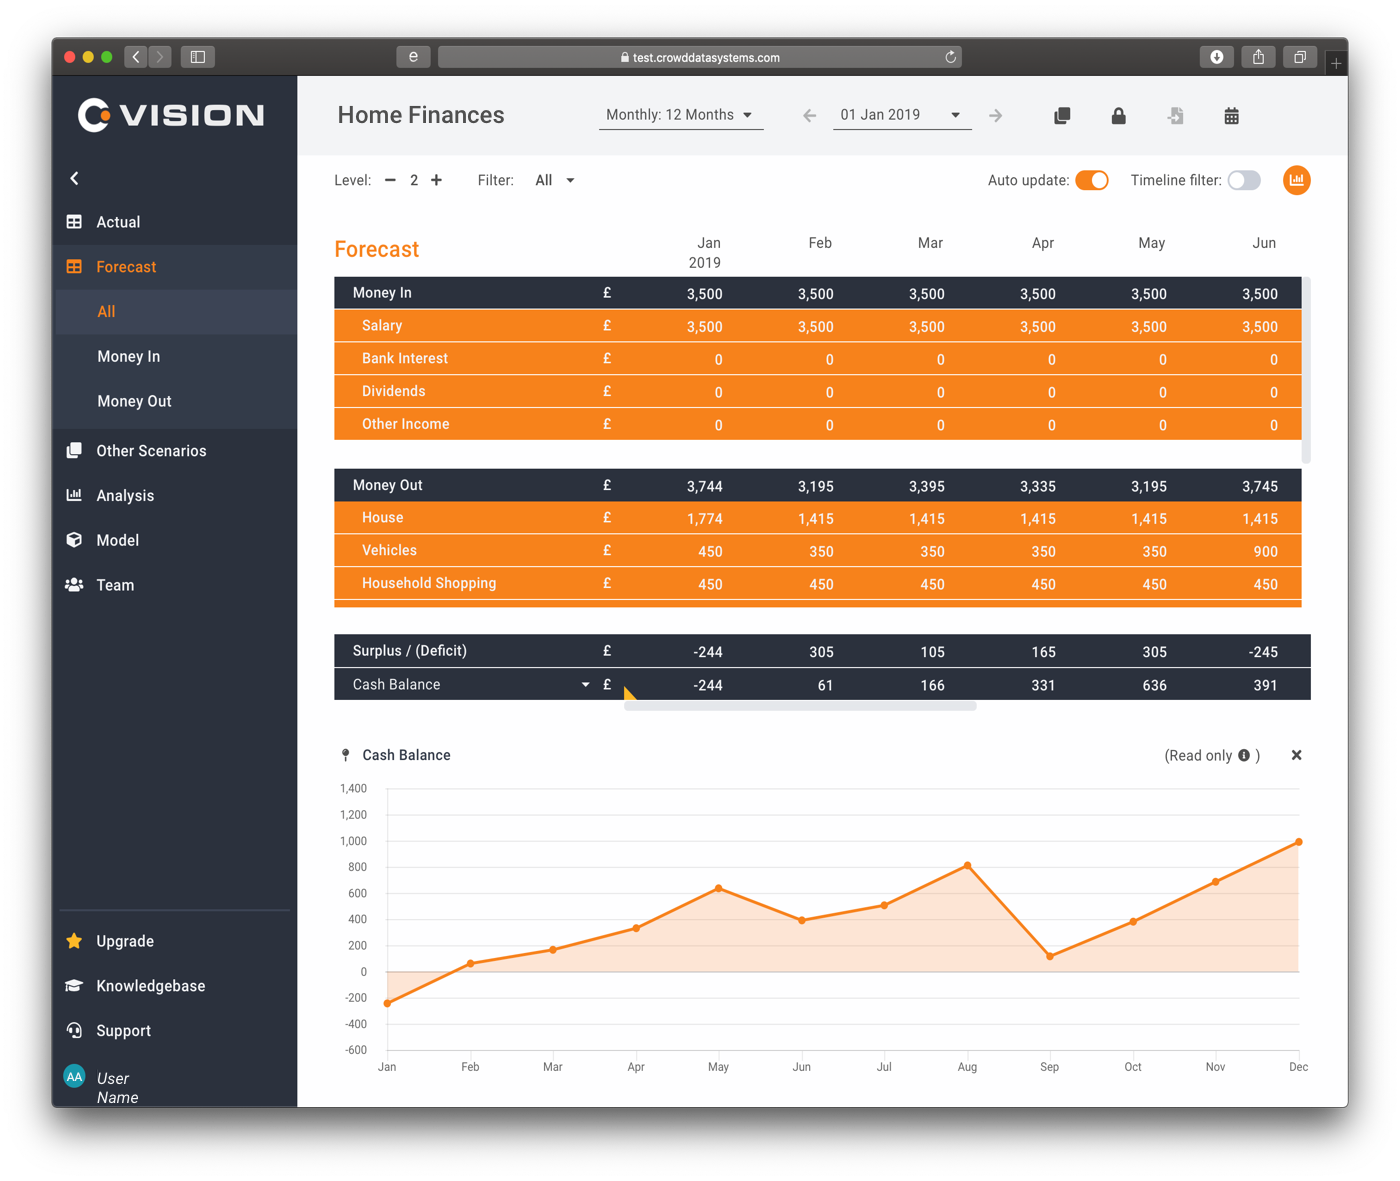
Task: Collapse the sidebar using the chevron arrow
Action: [x=74, y=178]
